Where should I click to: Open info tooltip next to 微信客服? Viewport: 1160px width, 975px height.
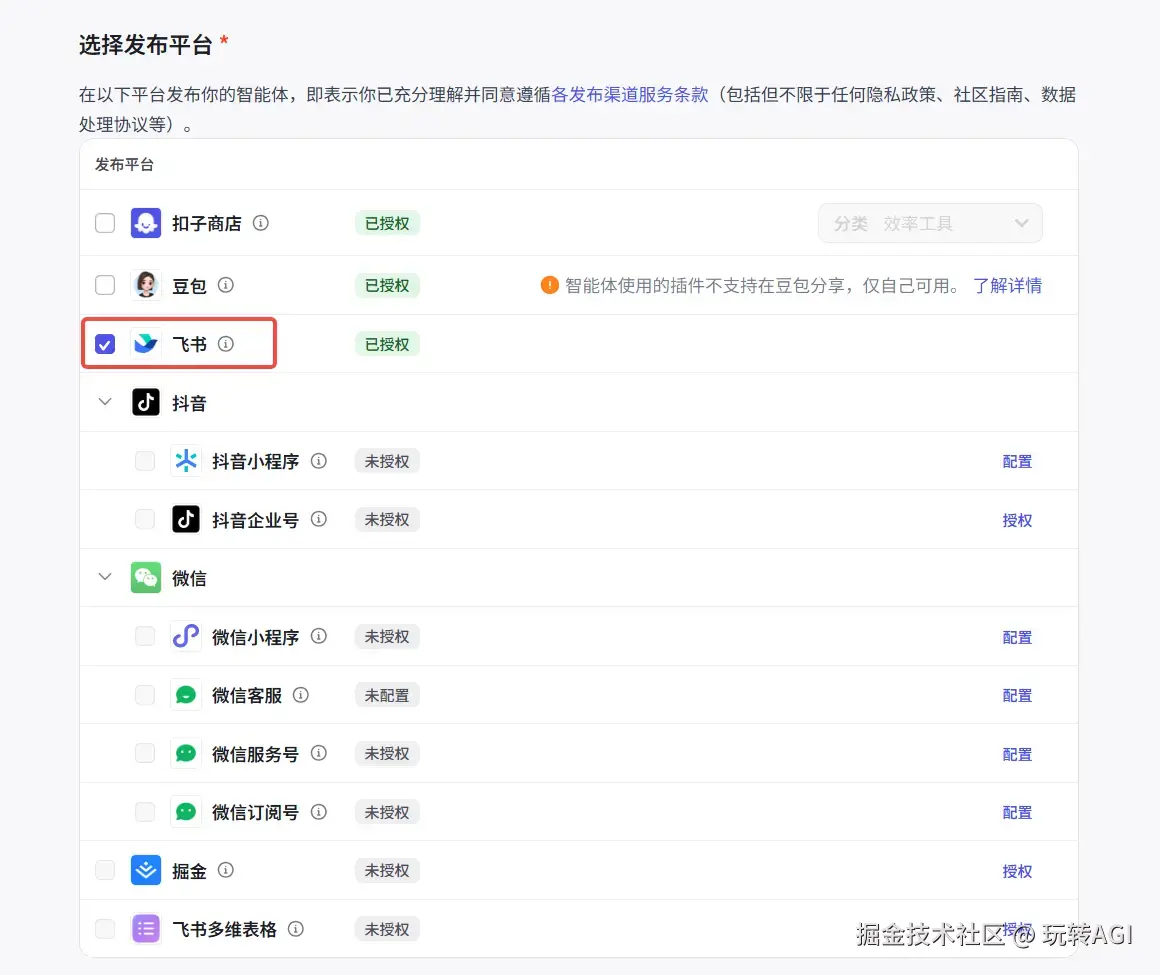tap(300, 695)
